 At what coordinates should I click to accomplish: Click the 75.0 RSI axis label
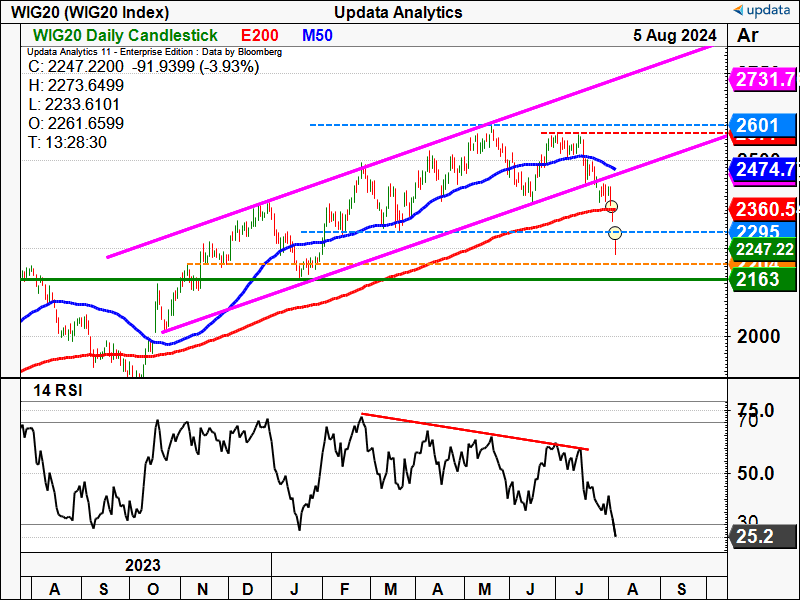tap(756, 410)
